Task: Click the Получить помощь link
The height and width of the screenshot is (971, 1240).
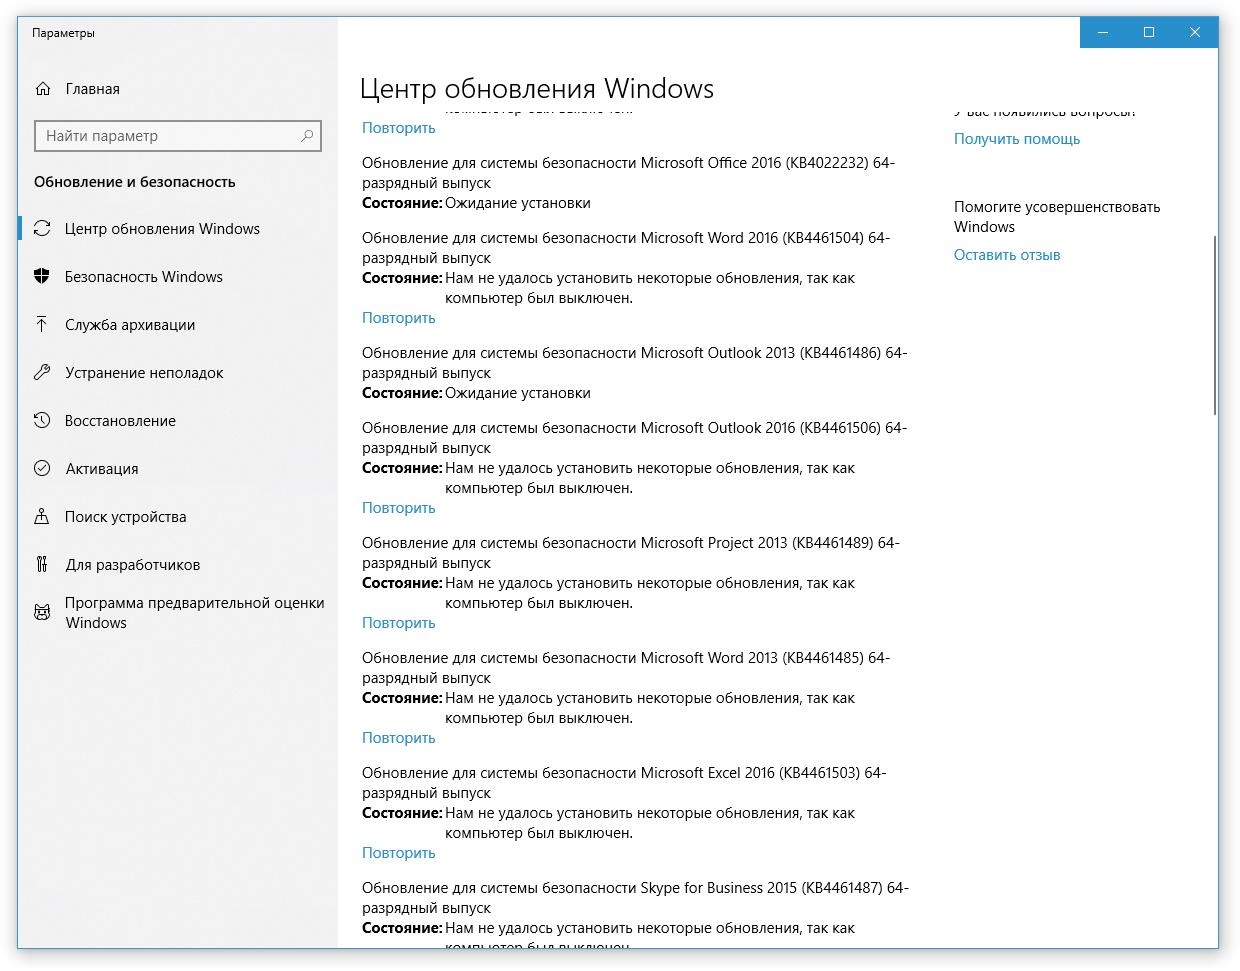Action: [x=1017, y=139]
